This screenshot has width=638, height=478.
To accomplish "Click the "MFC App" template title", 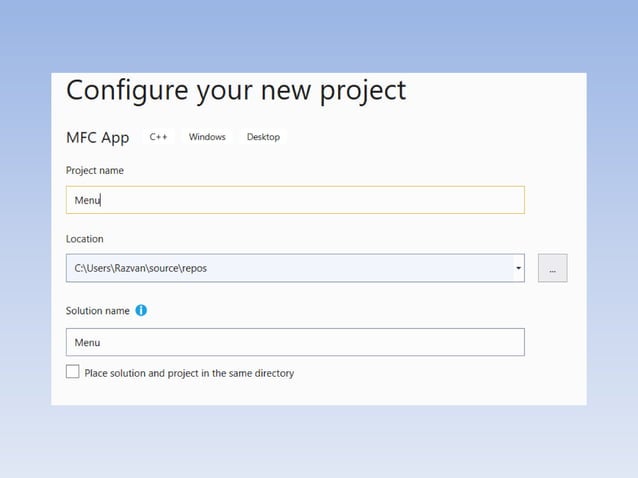I will [98, 138].
